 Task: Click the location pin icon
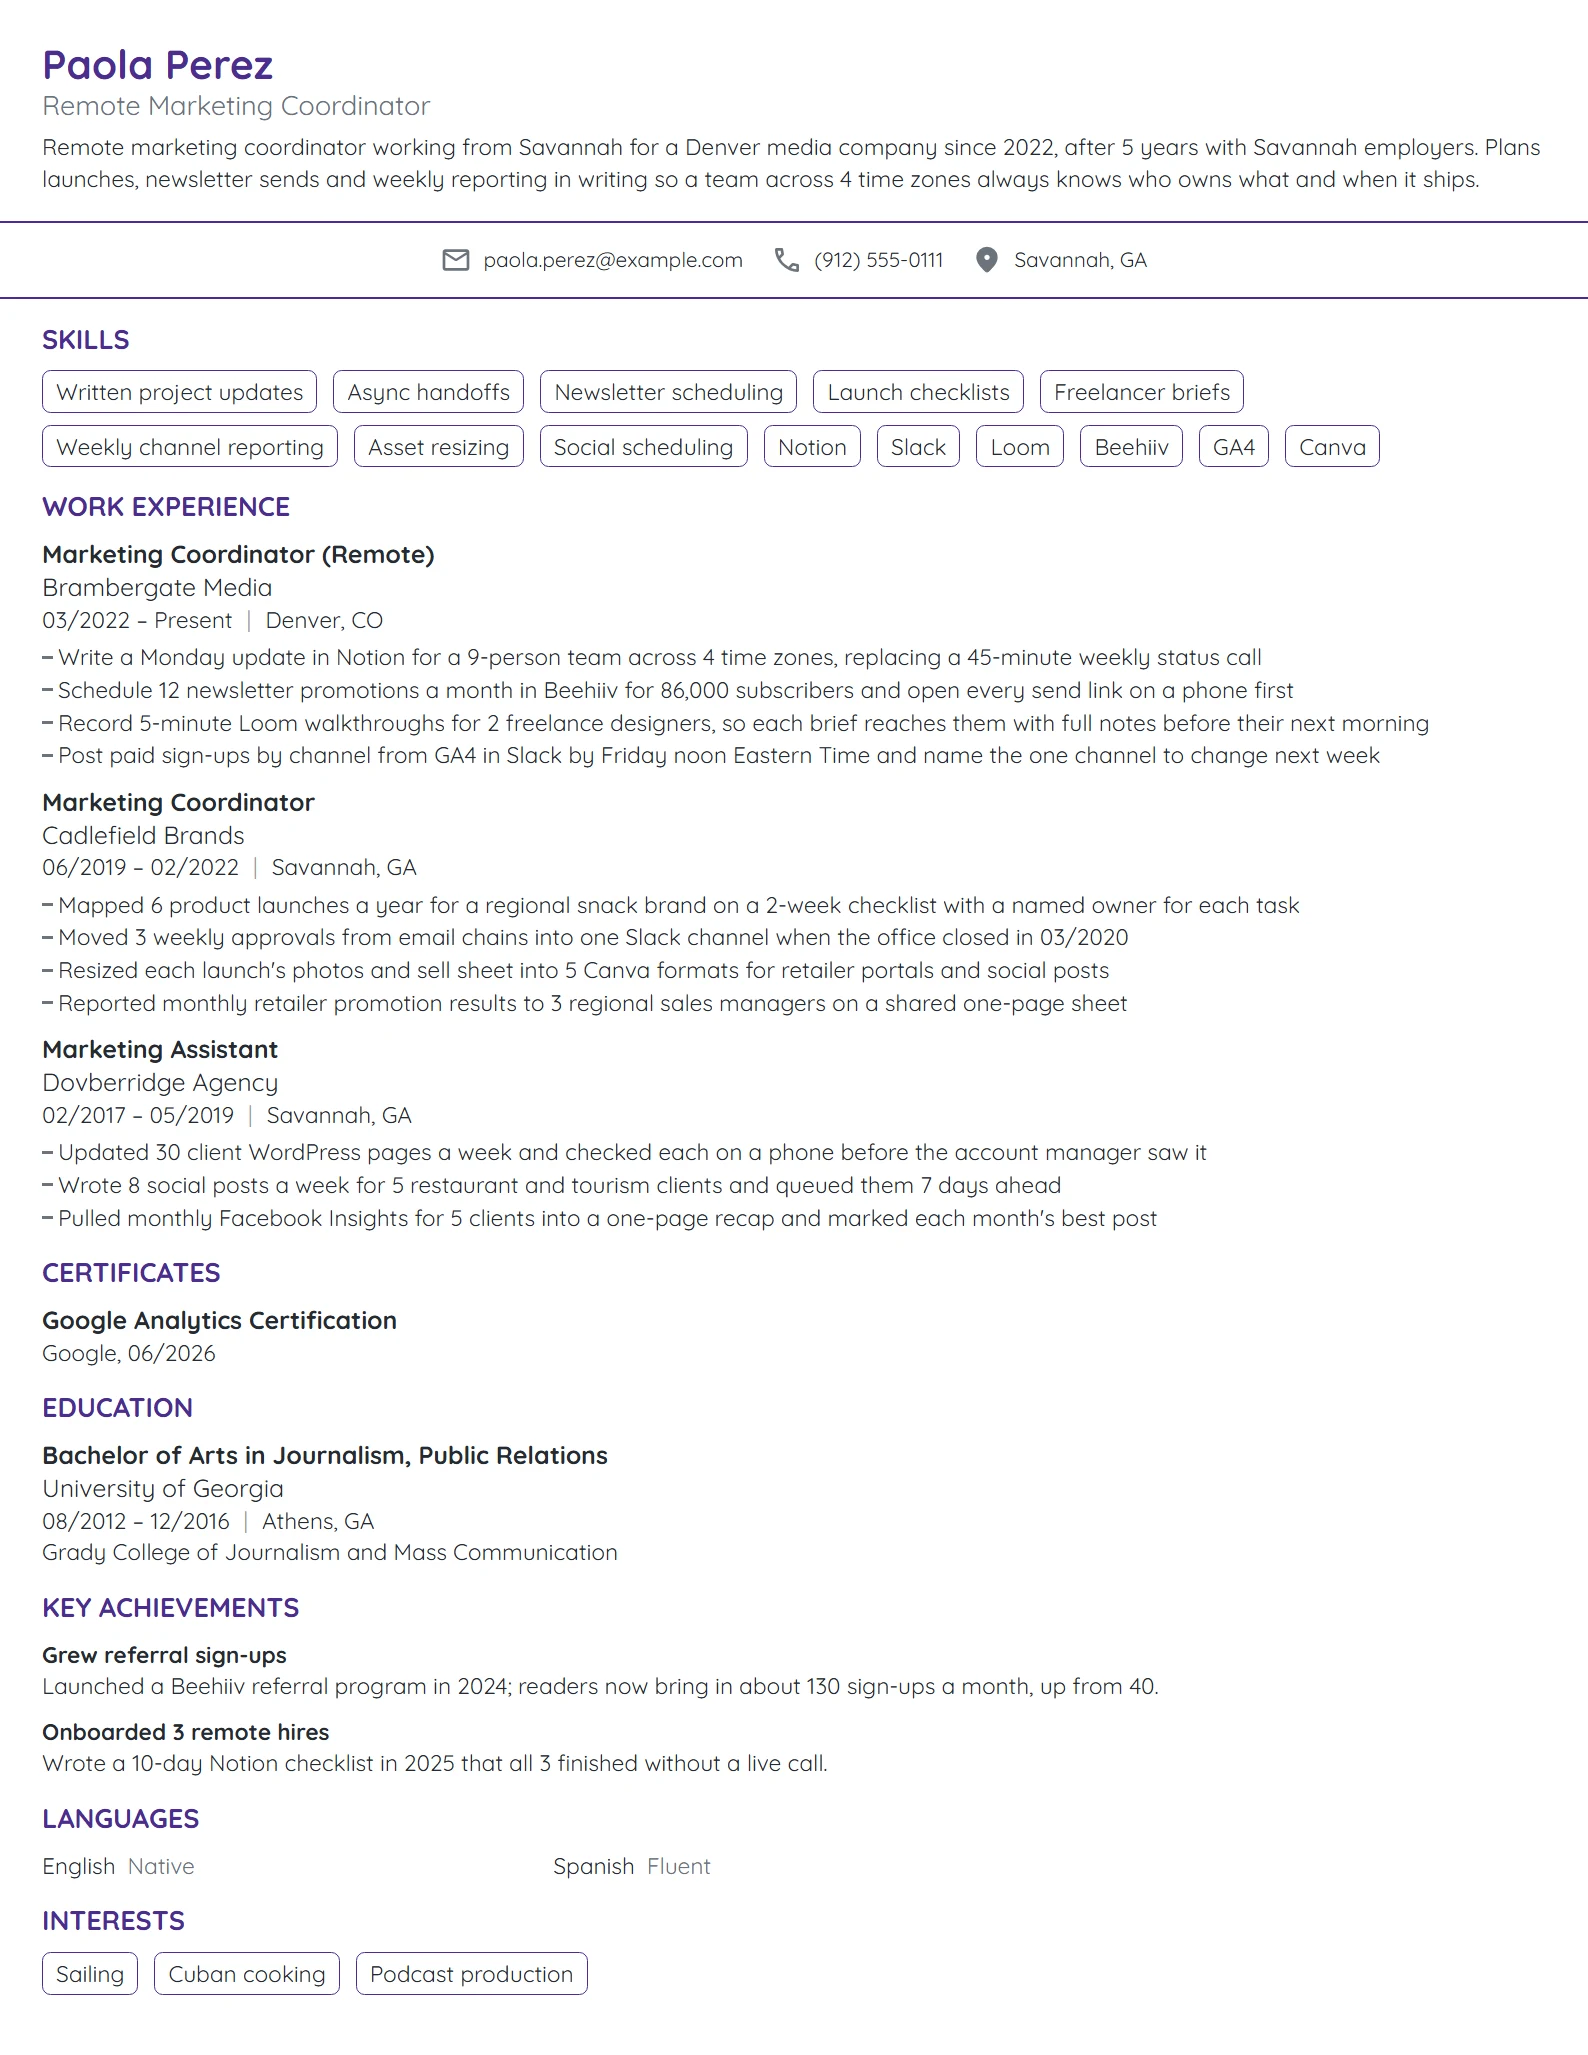(987, 260)
